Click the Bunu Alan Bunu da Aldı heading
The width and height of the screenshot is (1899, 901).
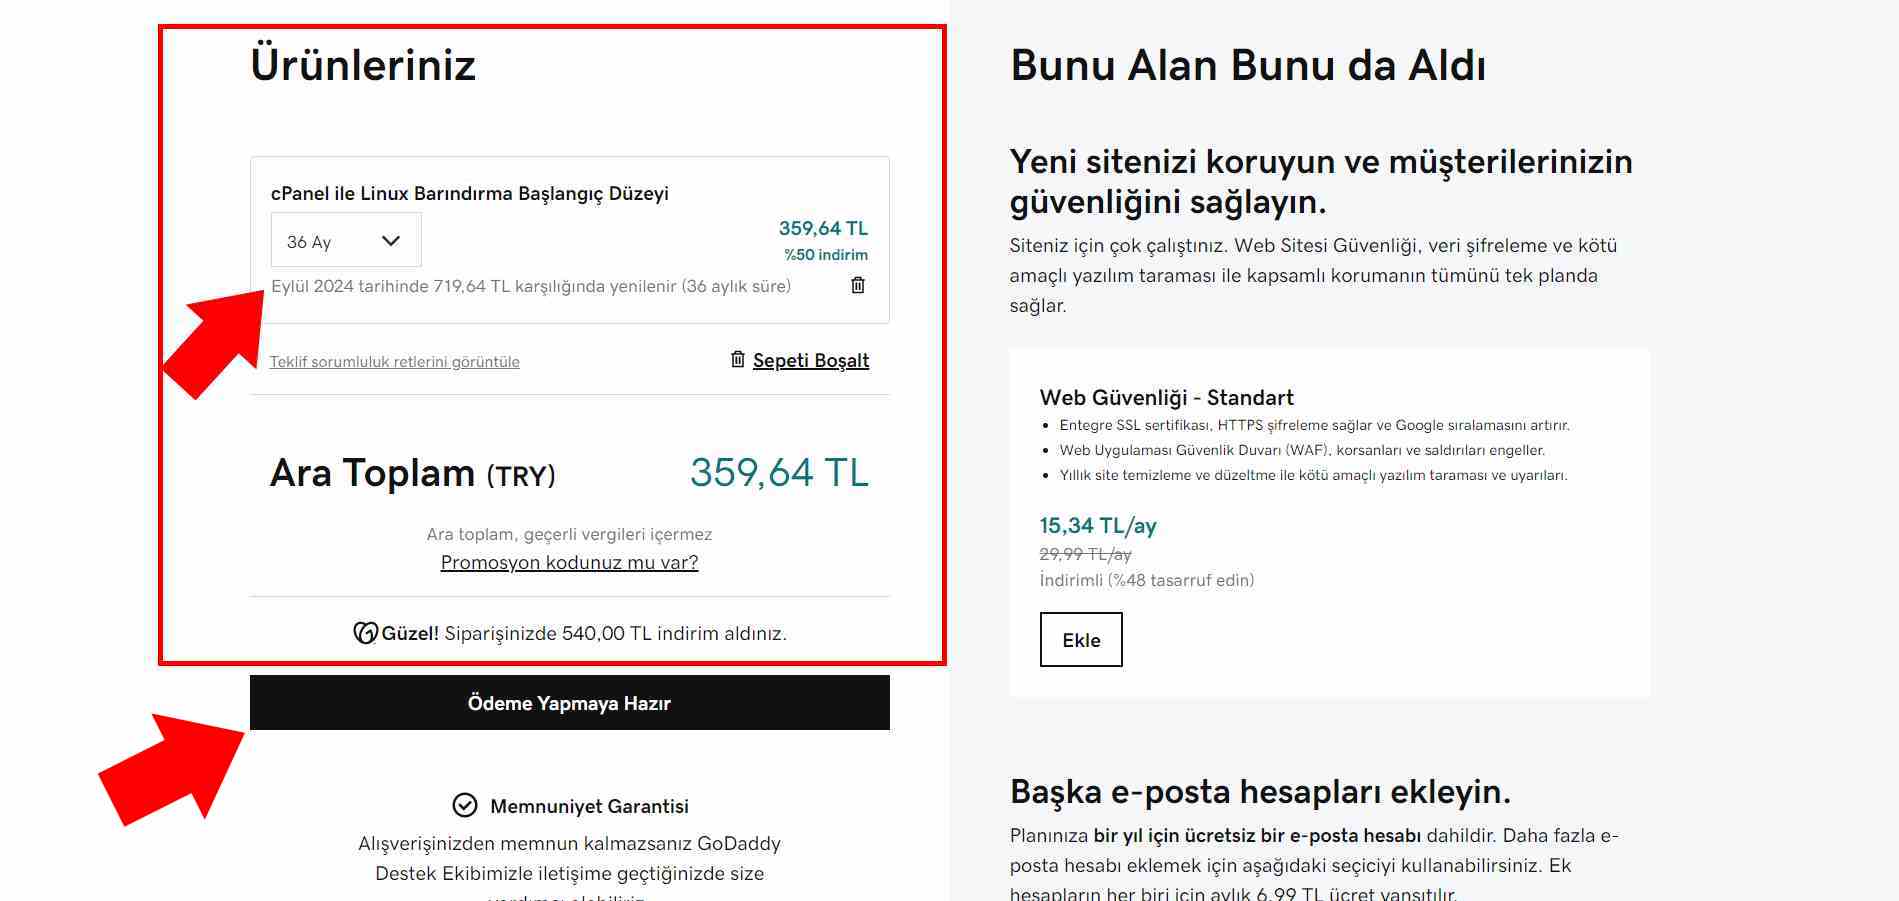click(1248, 65)
